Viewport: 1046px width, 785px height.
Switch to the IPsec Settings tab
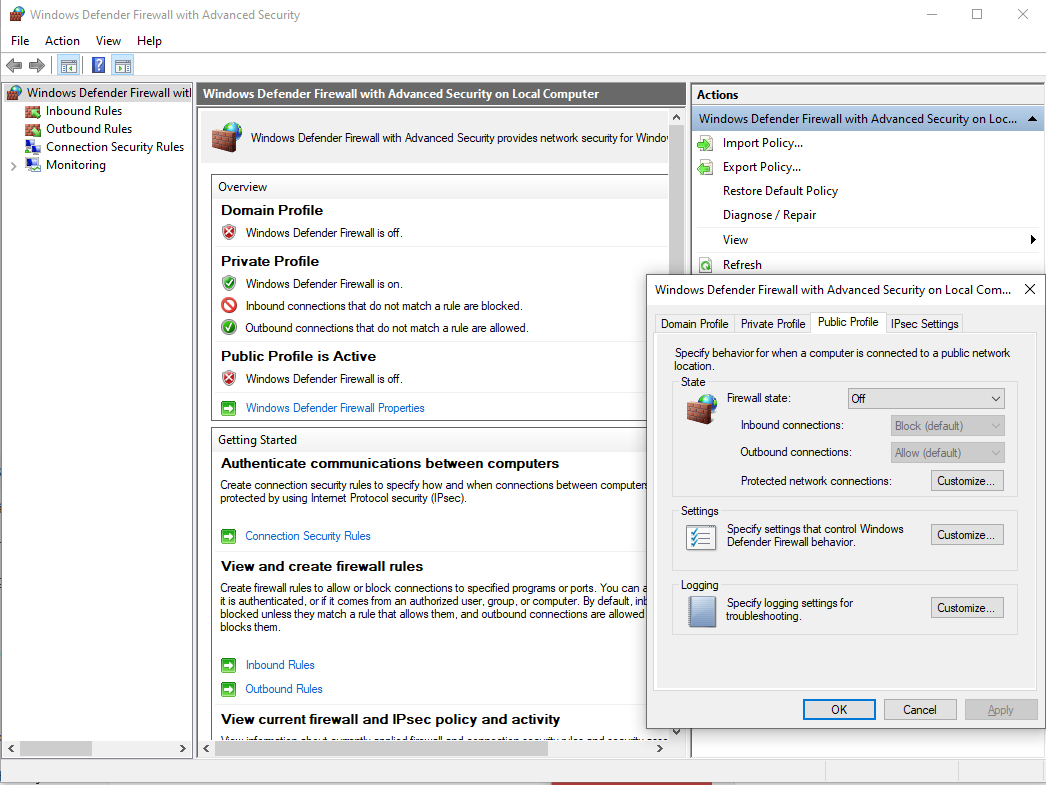click(925, 323)
